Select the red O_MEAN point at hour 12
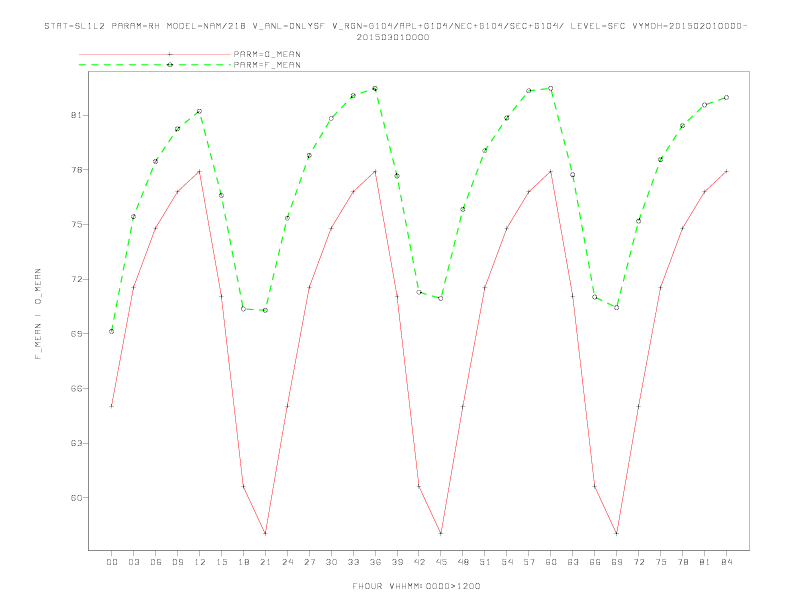 pos(200,172)
